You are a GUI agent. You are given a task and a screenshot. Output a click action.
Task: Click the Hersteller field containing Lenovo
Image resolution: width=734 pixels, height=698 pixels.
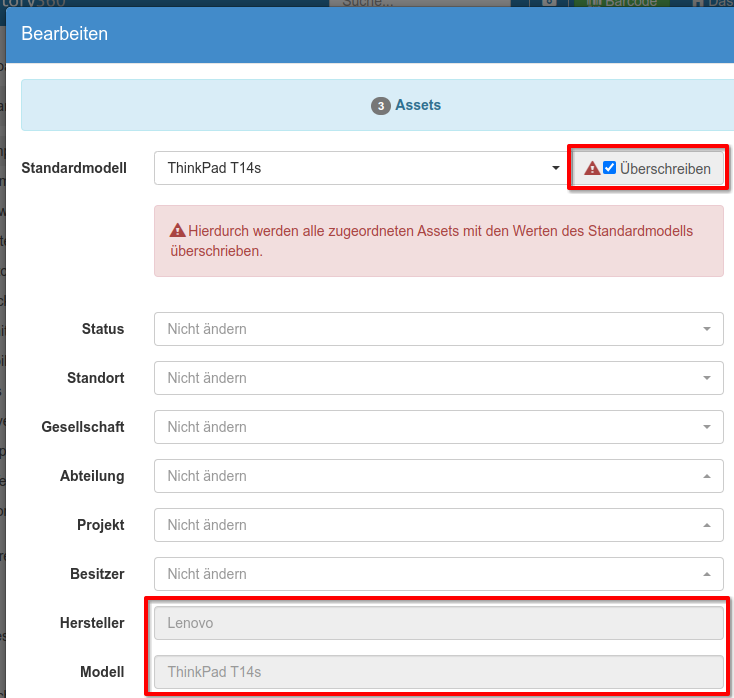(x=438, y=623)
